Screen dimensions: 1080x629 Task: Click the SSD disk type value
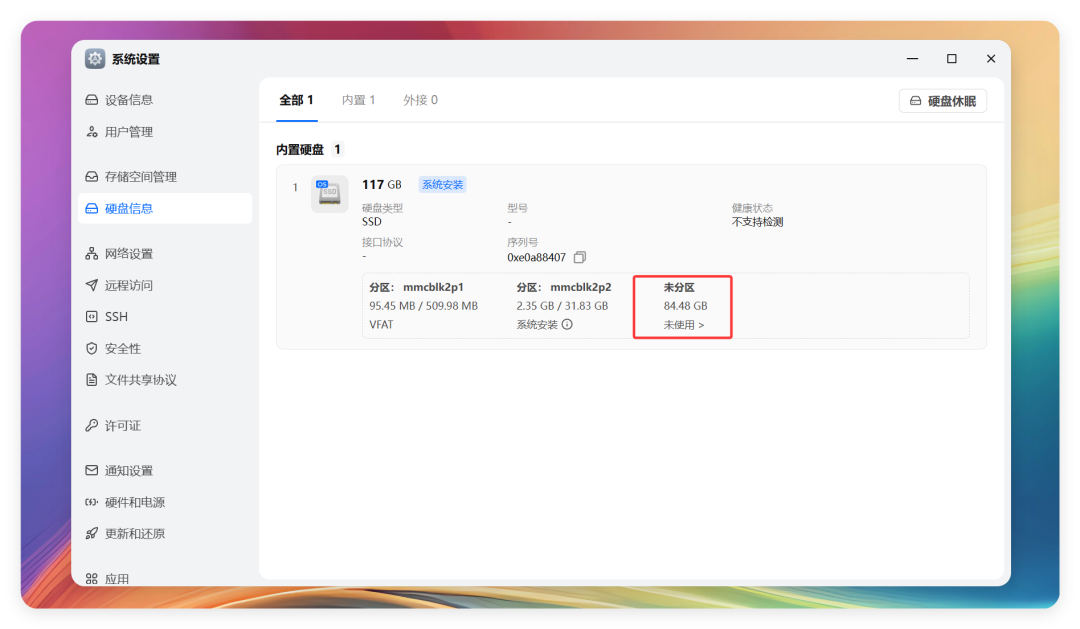pos(372,222)
